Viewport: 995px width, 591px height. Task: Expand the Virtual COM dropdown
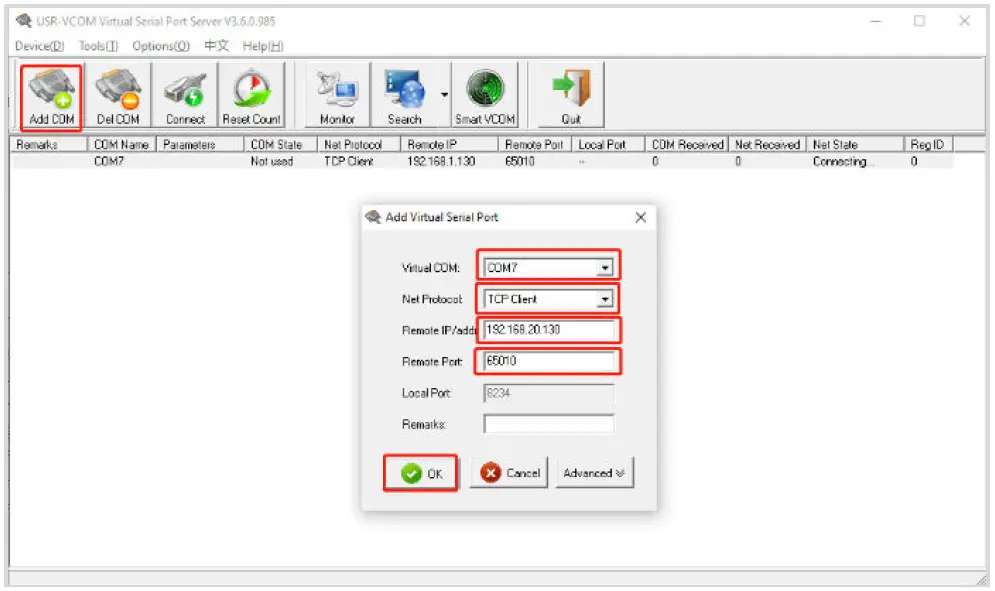pyautogui.click(x=605, y=268)
